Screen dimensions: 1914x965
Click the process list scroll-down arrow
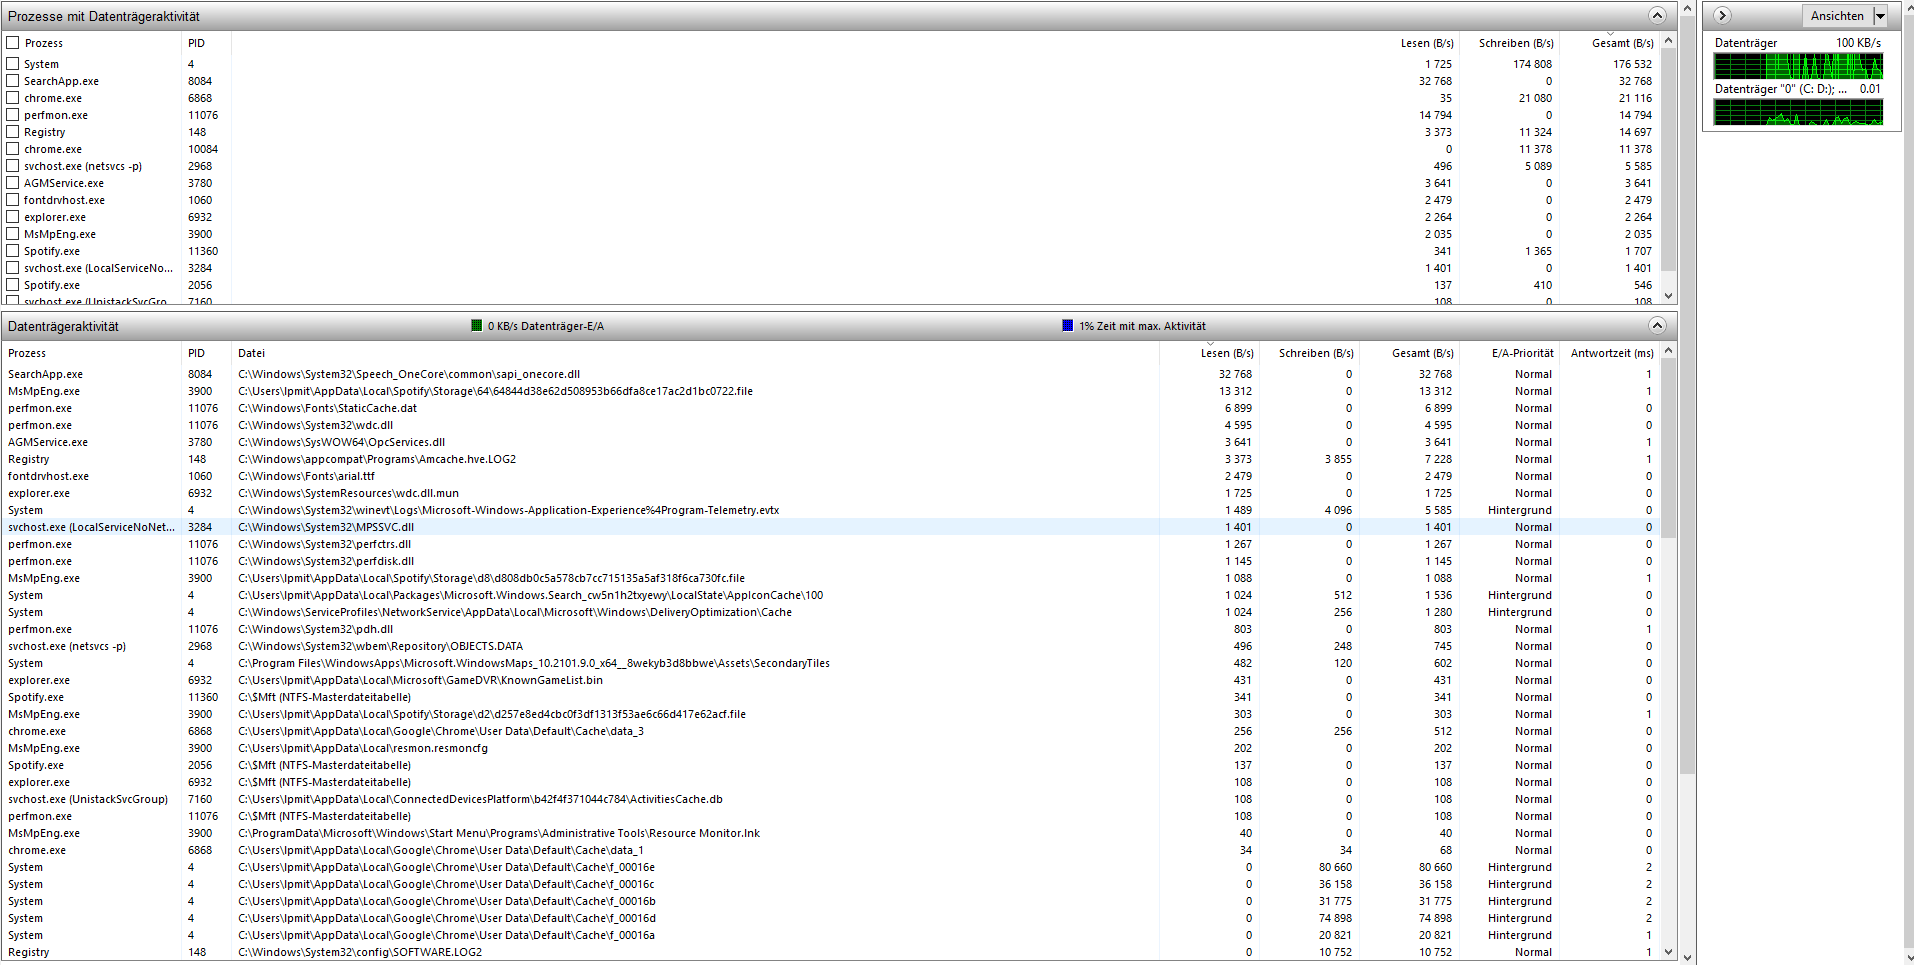[1668, 296]
